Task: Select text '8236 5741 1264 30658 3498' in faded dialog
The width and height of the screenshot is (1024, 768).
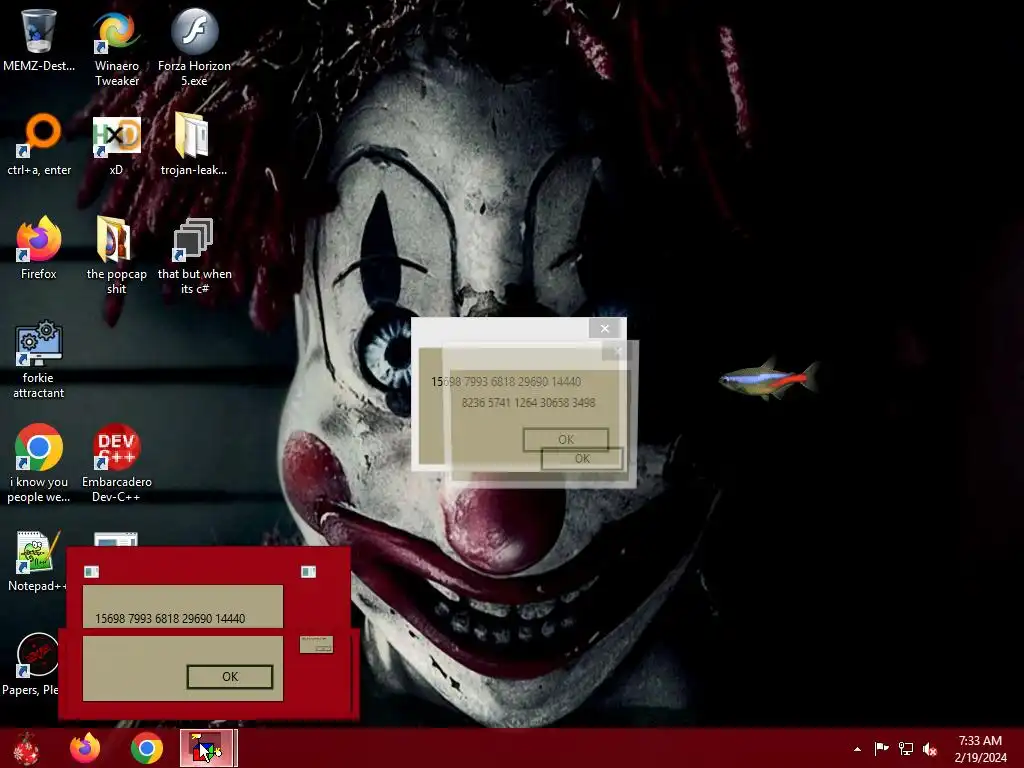Action: coord(528,402)
